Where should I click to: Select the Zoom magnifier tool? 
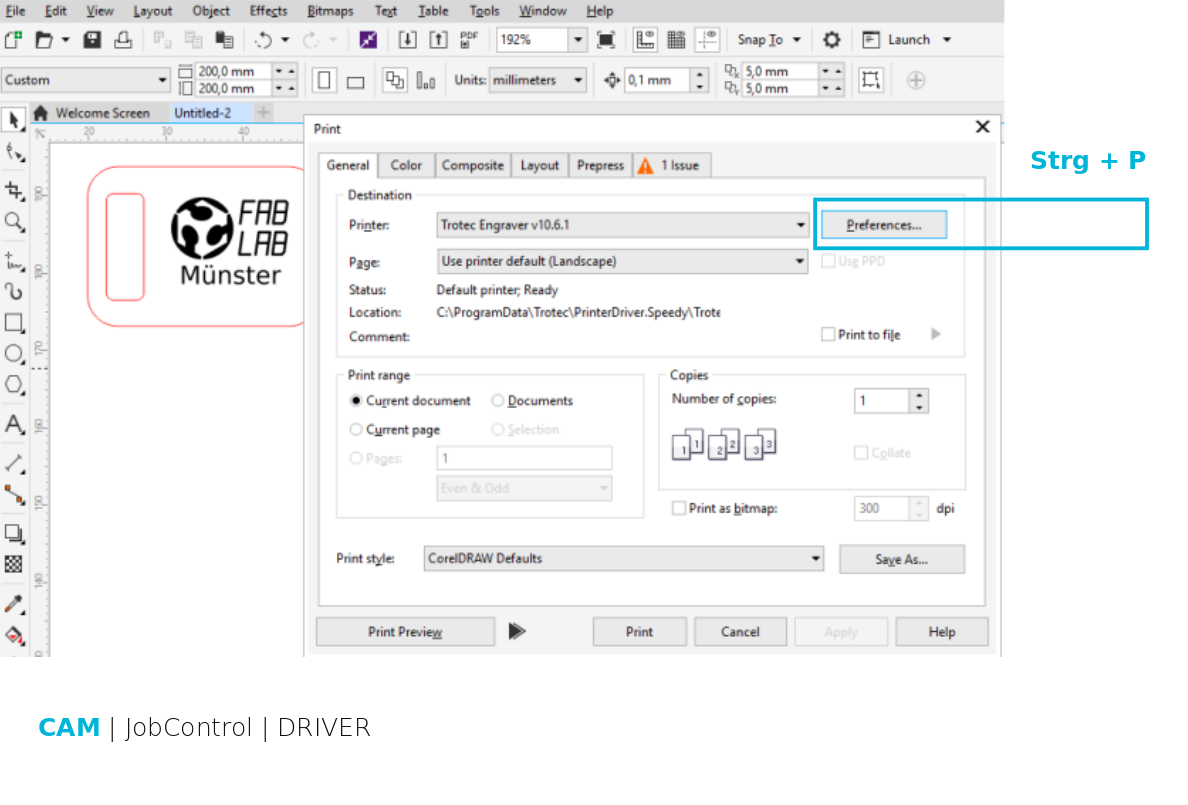pos(14,222)
